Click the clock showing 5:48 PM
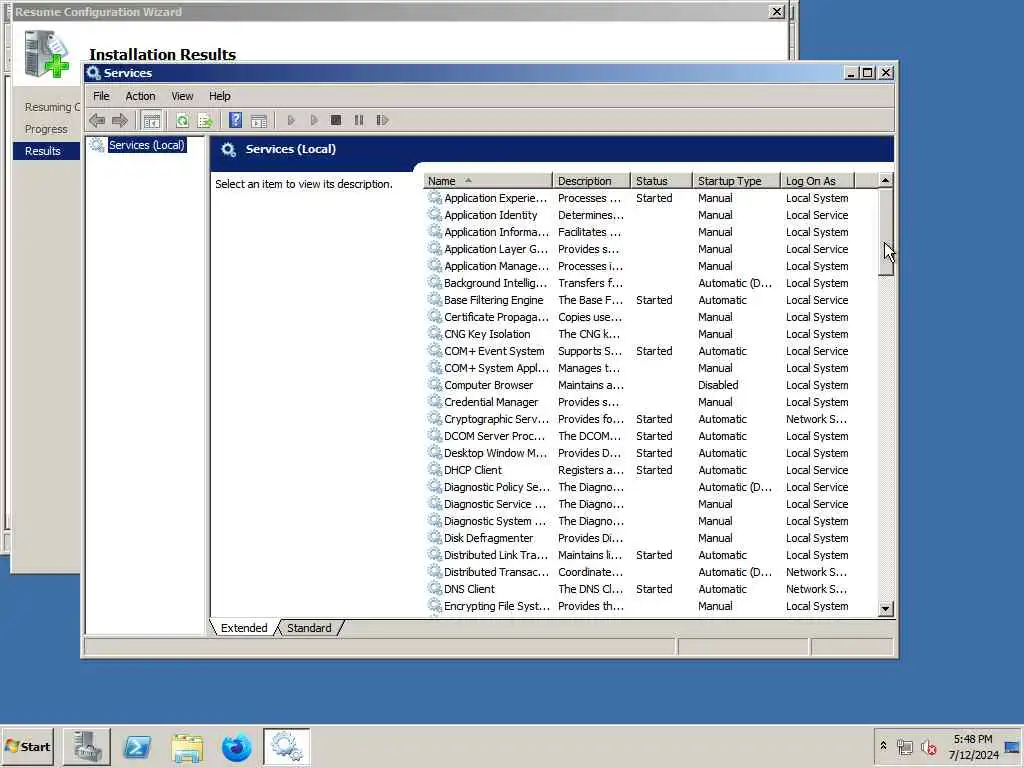The height and width of the screenshot is (768, 1024). [x=973, y=739]
